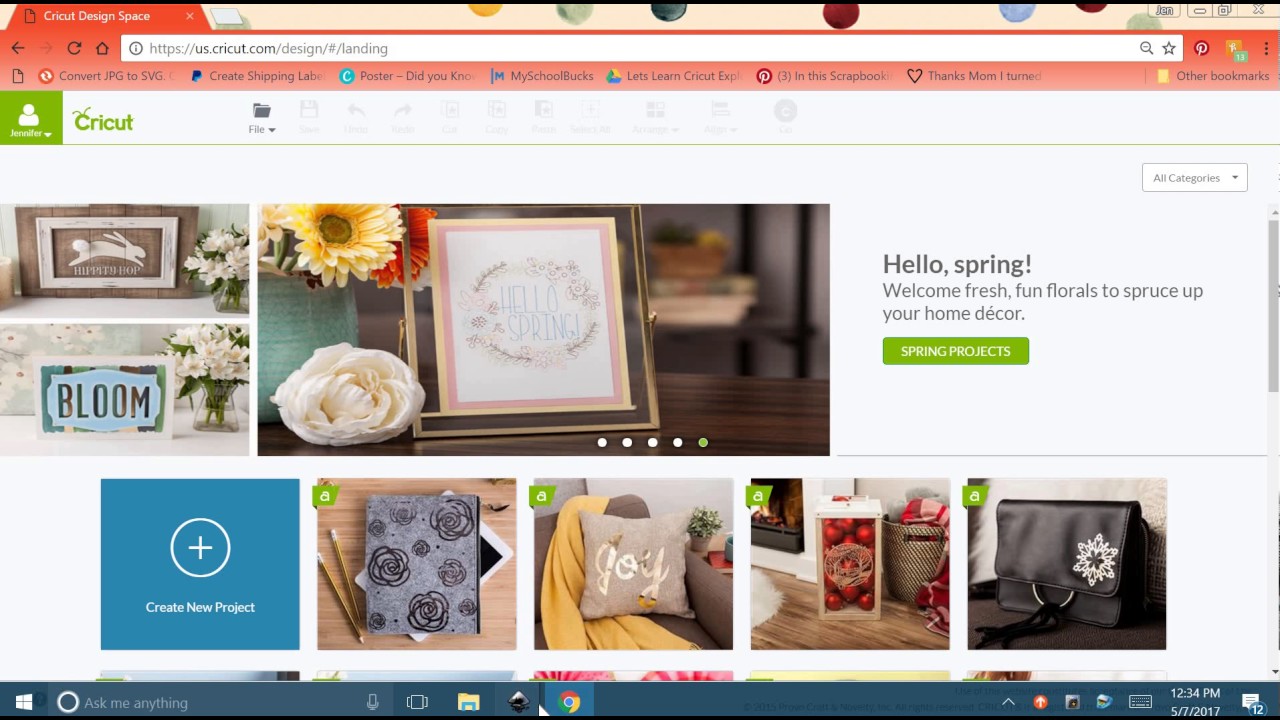Click the Save toolbar icon

(309, 110)
